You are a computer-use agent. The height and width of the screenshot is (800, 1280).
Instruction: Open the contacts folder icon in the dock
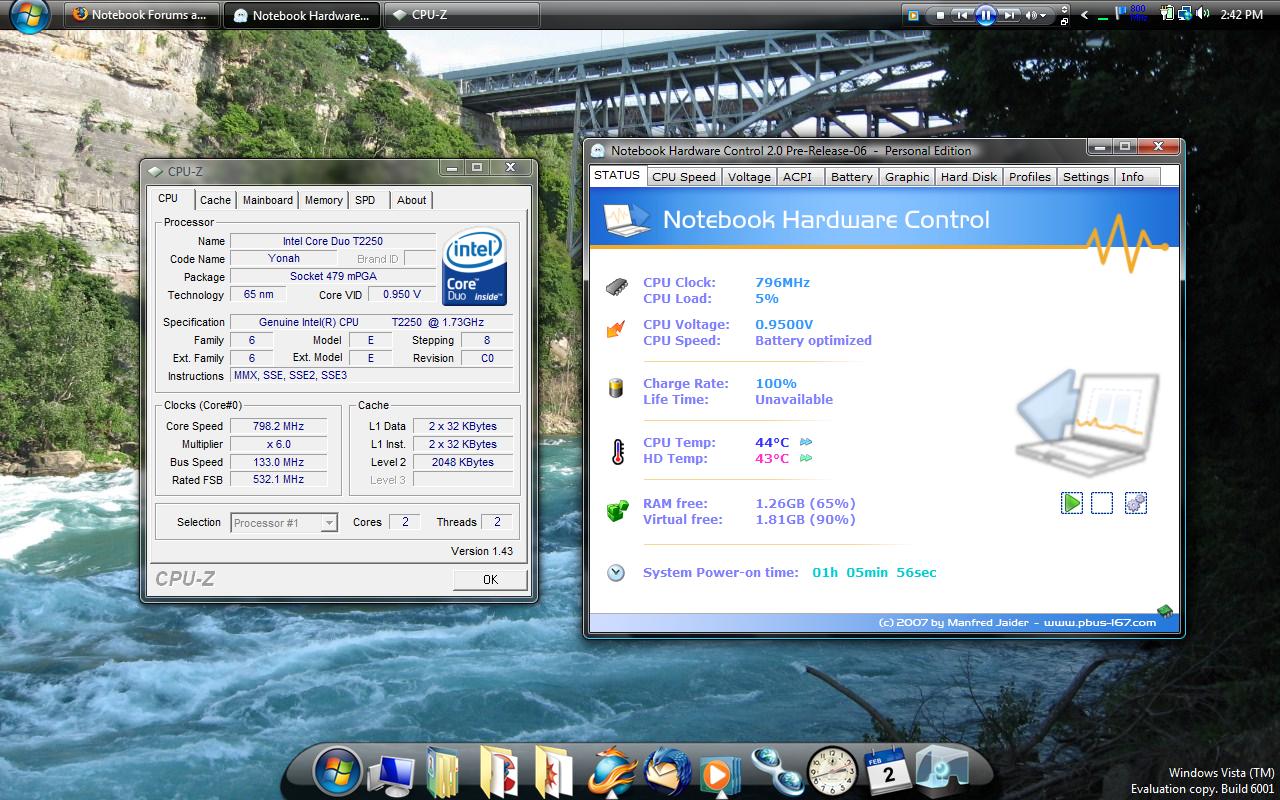[x=443, y=772]
